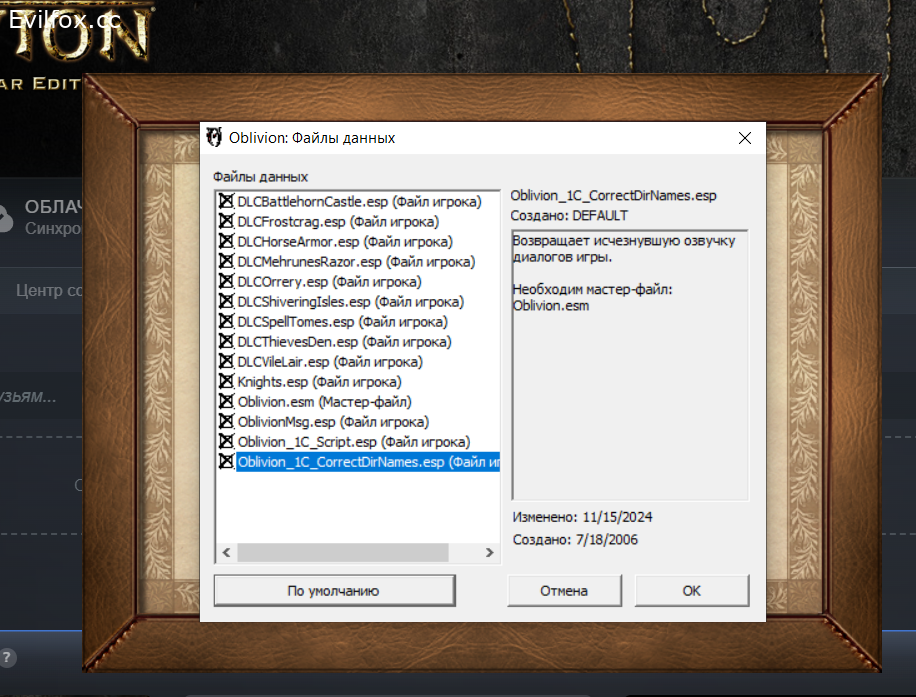Click the Oblivion icon in title bar
This screenshot has width=916, height=697.
click(x=214, y=138)
